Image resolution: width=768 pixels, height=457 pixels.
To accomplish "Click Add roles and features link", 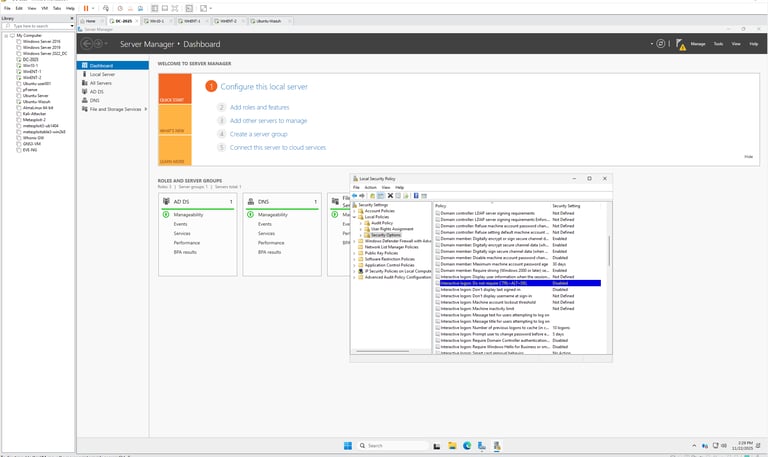I will click(x=260, y=107).
